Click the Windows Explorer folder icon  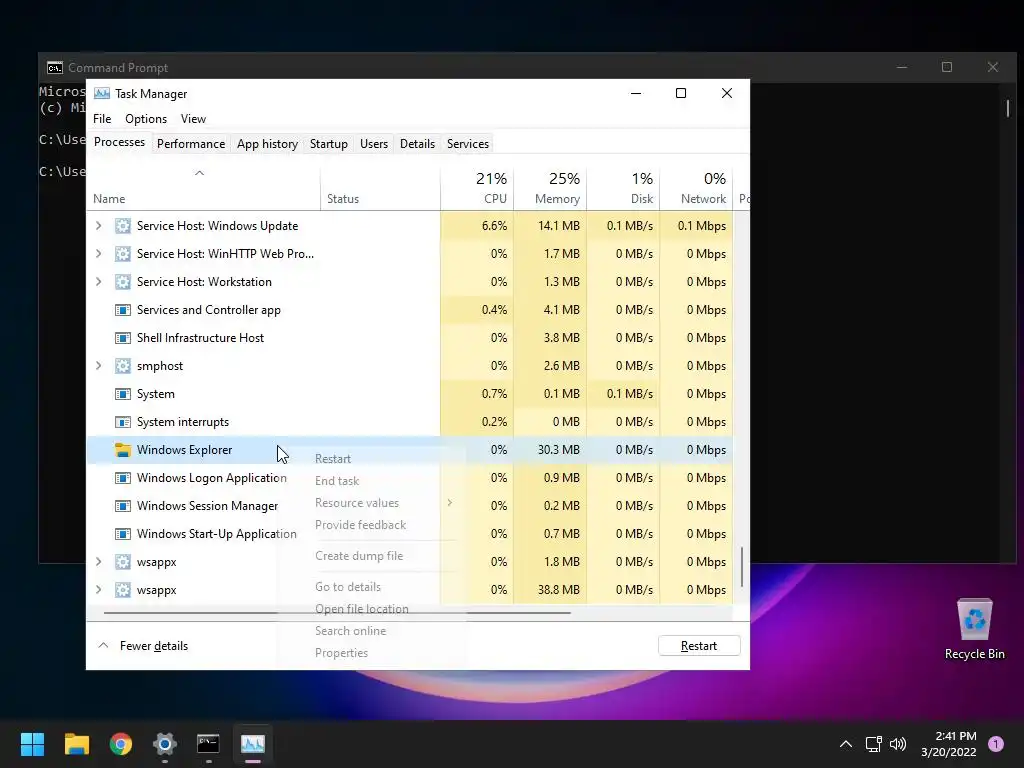(x=123, y=450)
